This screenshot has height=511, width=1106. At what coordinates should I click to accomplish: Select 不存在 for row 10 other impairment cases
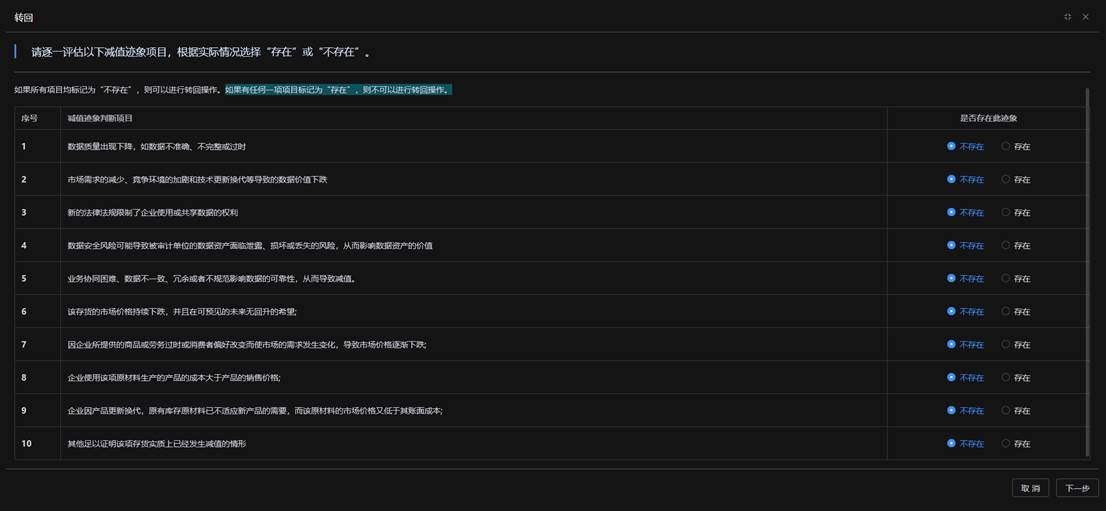click(951, 443)
